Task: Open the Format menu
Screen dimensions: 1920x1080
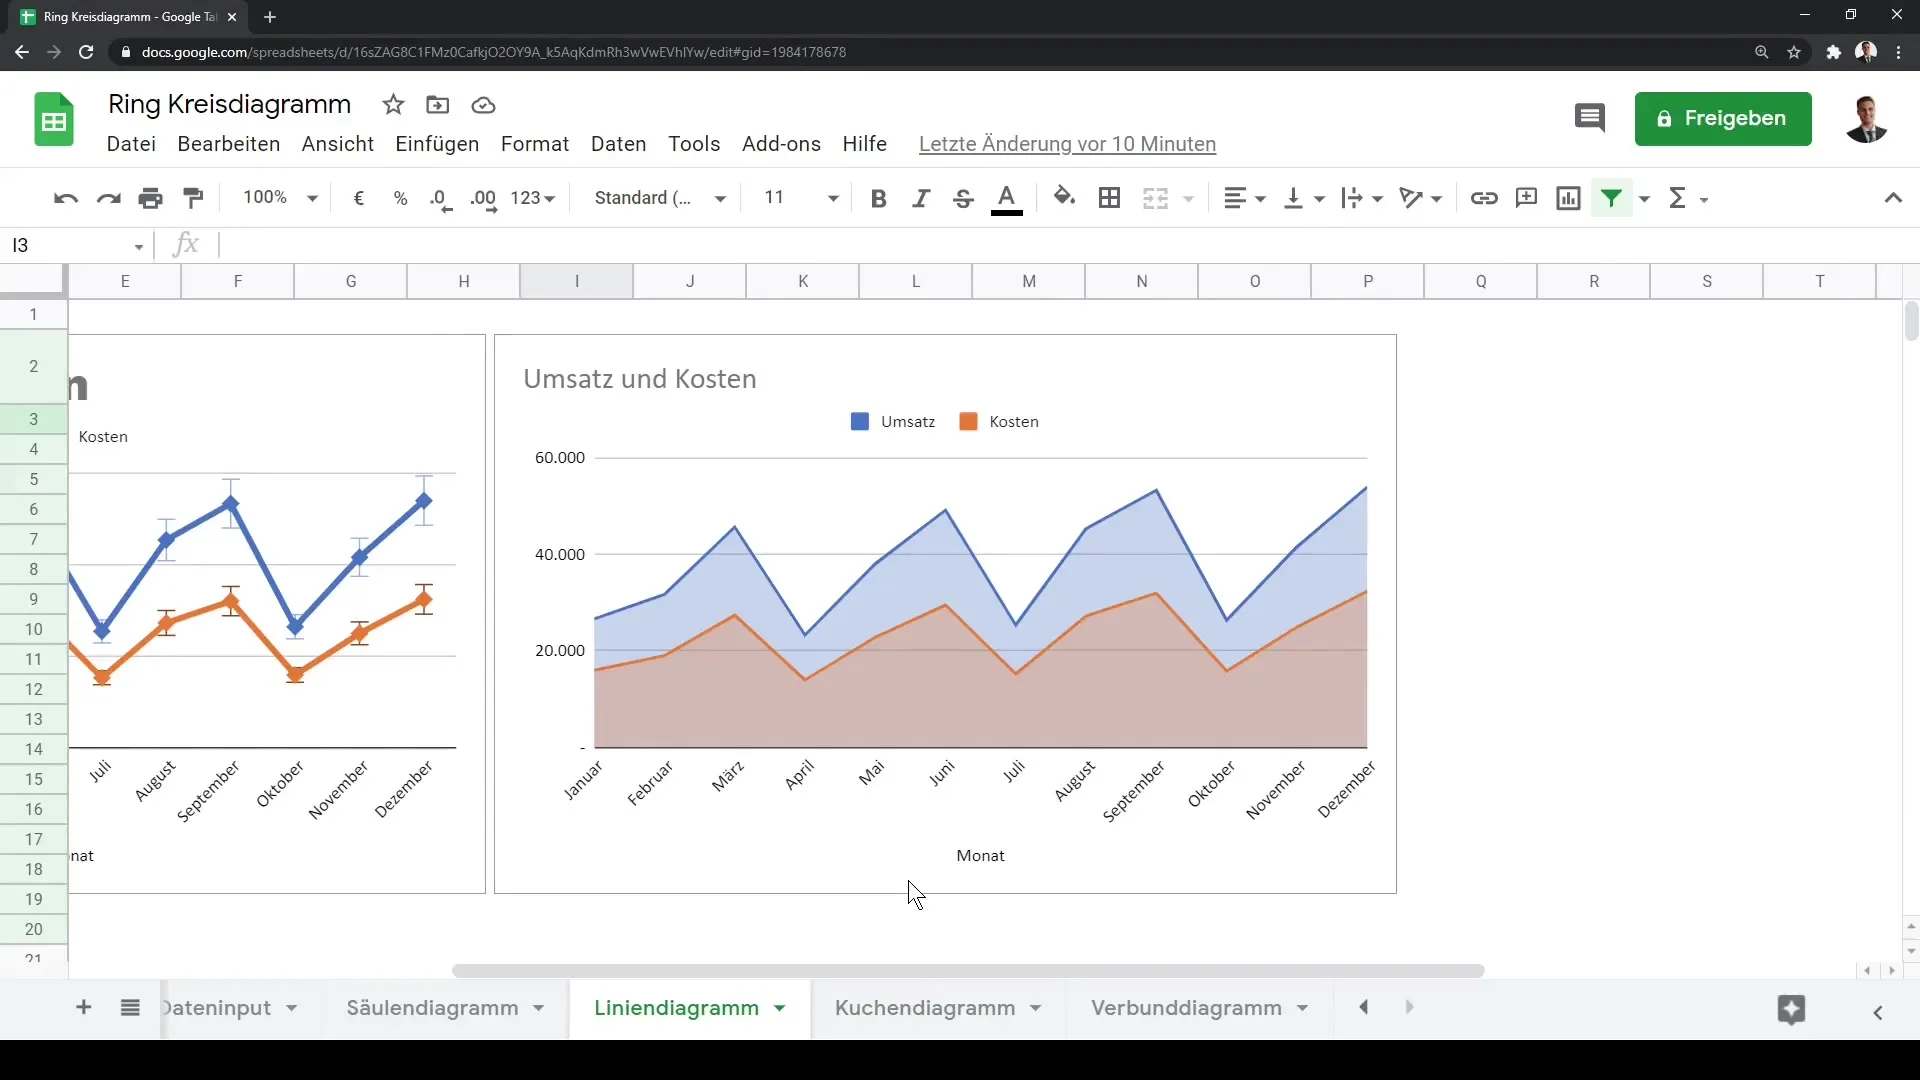Action: (535, 144)
